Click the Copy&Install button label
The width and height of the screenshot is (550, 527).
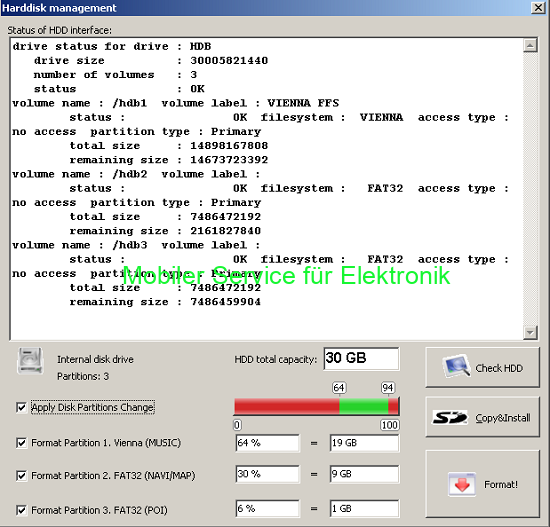pos(503,418)
